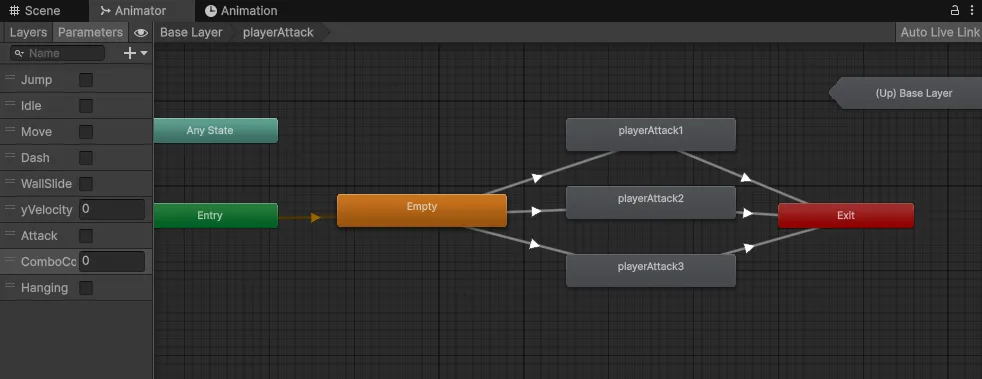Screen dimensions: 982x379
Task: Click the yVelocity value field
Action: [x=112, y=209]
